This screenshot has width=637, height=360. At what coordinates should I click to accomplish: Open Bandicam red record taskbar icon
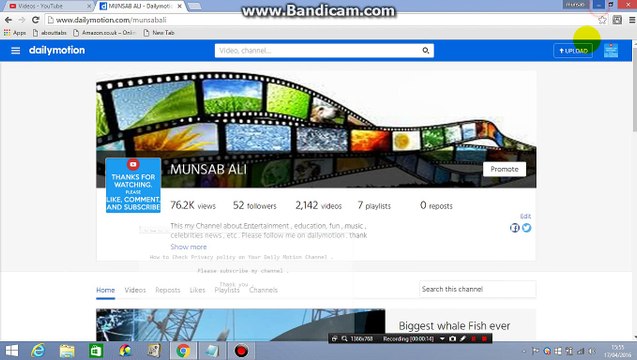pyautogui.click(x=241, y=351)
